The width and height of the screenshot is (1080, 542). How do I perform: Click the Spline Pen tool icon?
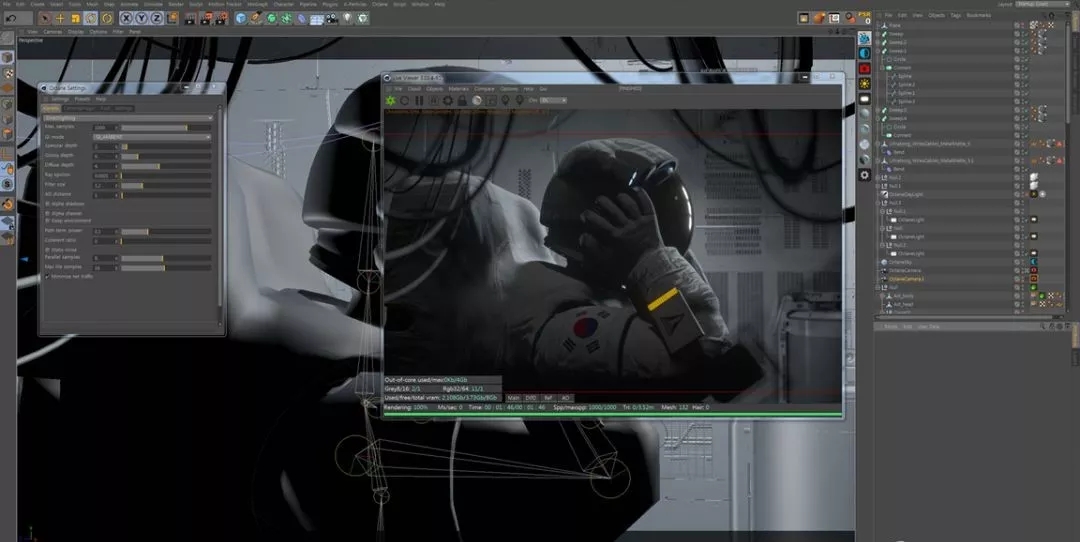[256, 19]
